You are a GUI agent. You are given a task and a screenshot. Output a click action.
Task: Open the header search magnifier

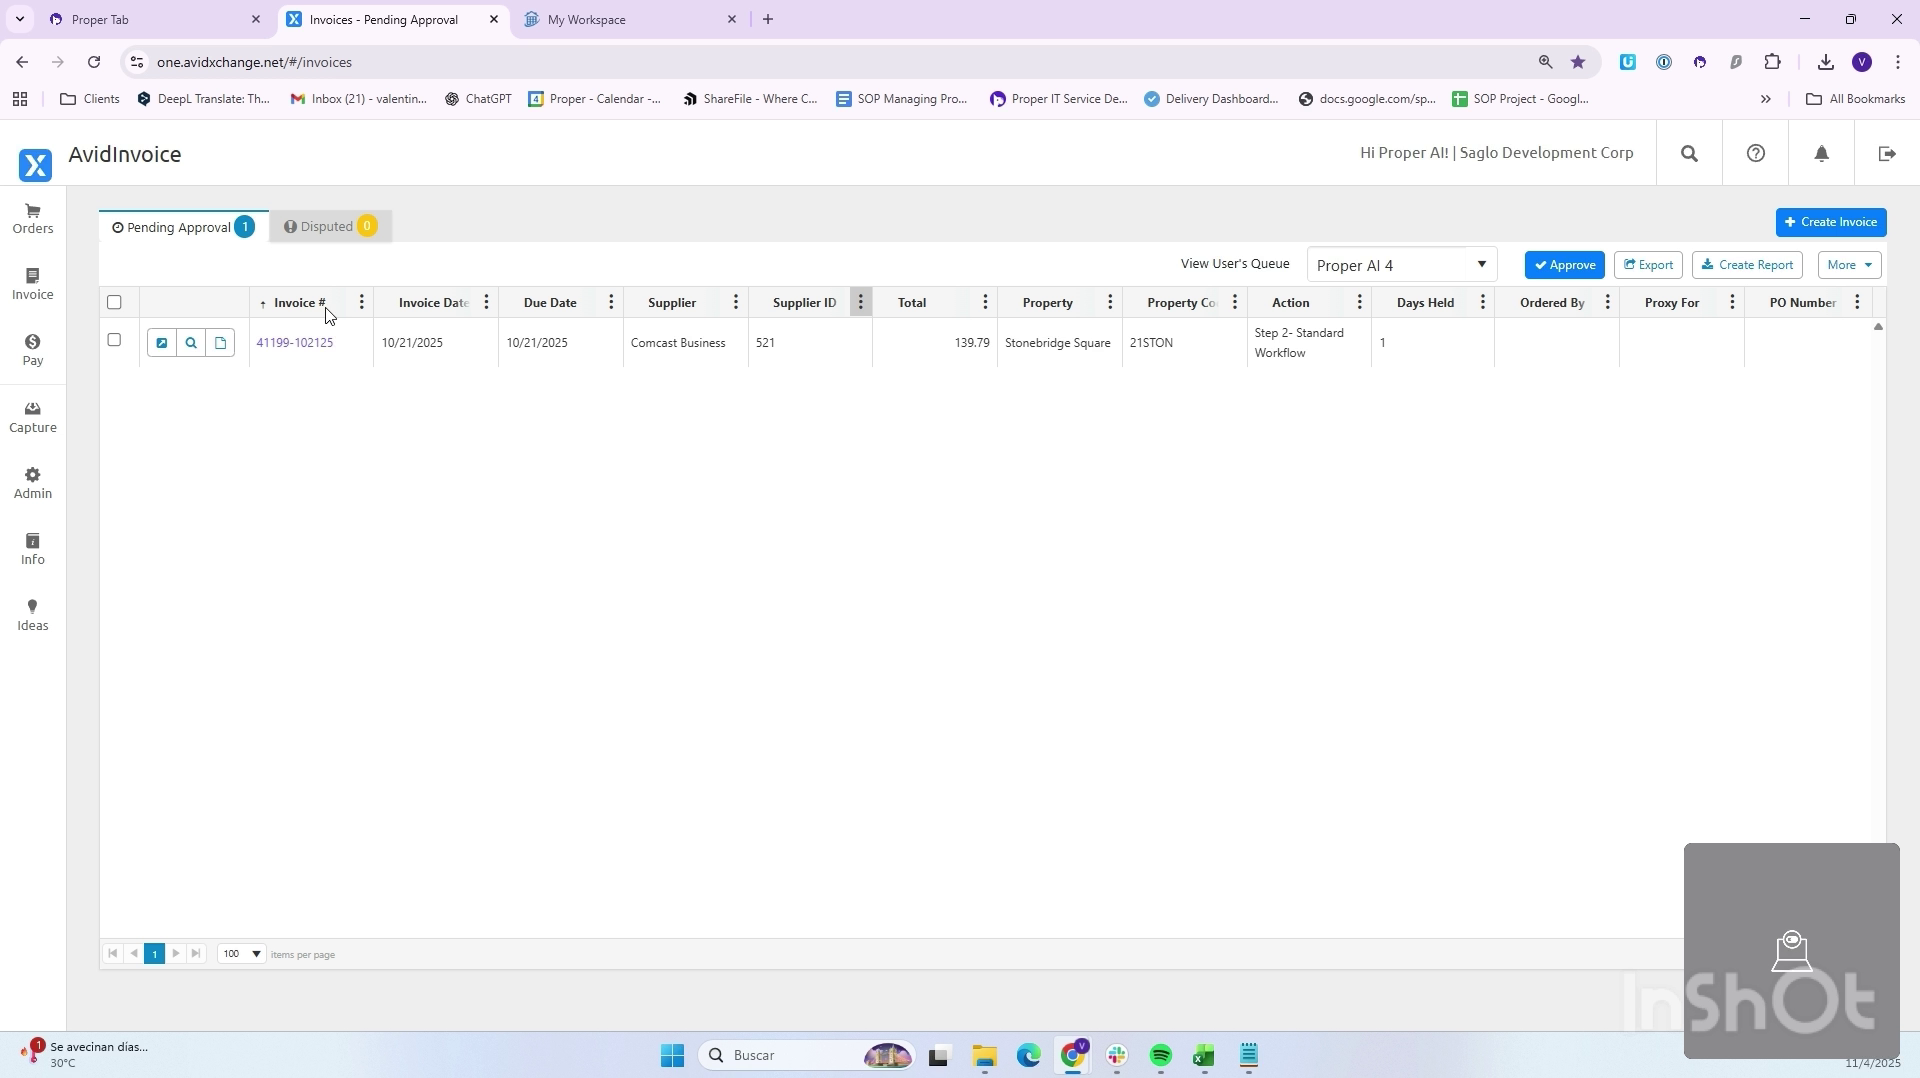[x=1689, y=154]
